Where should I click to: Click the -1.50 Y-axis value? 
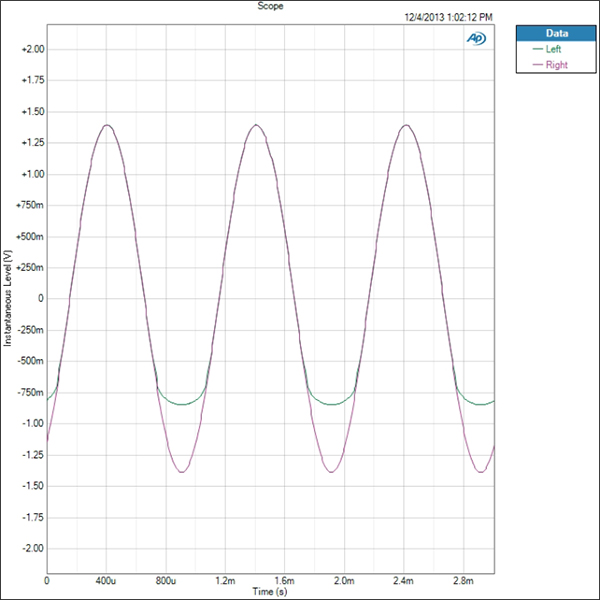click(x=33, y=486)
